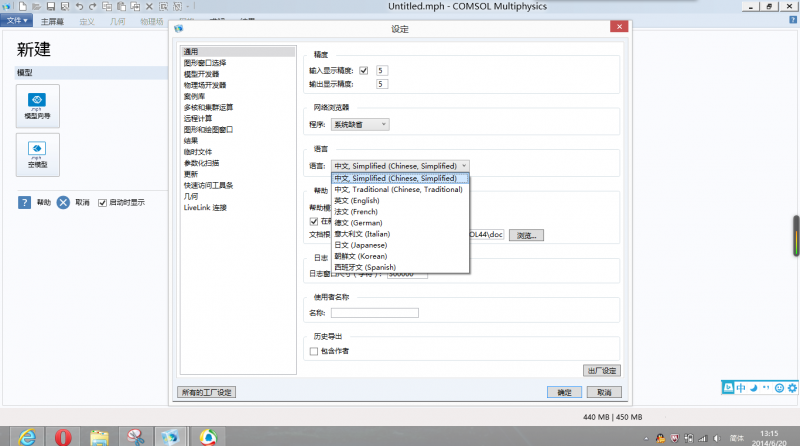Click the moon icon in IME toolbar
This screenshot has width=800, height=446.
tap(754, 388)
